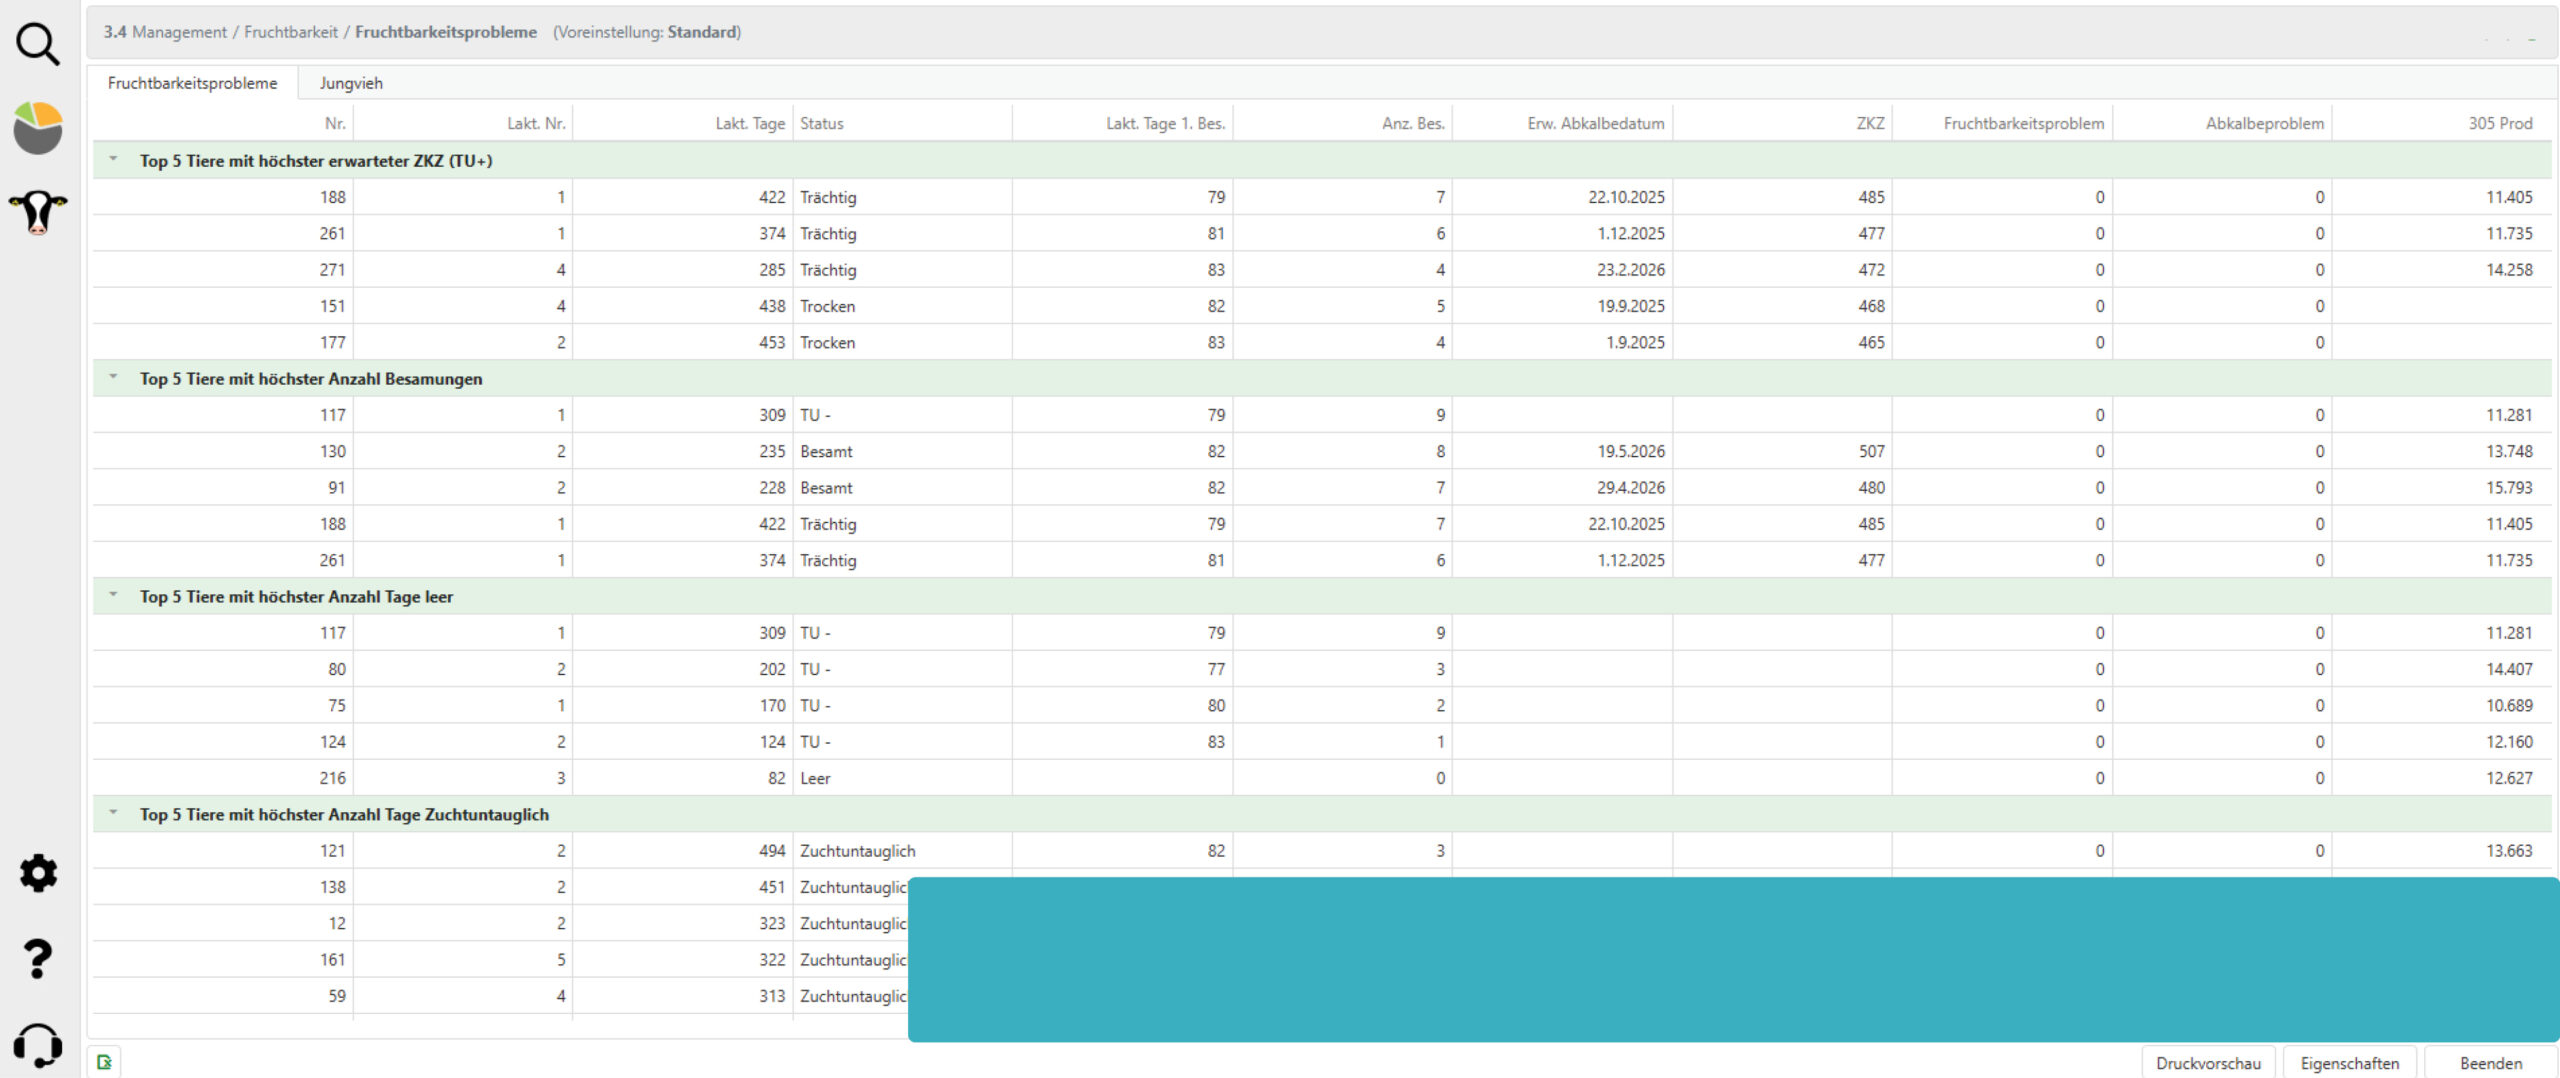Click the 305 Prod column header
Viewport: 2560px width, 1078px height.
pos(2499,124)
